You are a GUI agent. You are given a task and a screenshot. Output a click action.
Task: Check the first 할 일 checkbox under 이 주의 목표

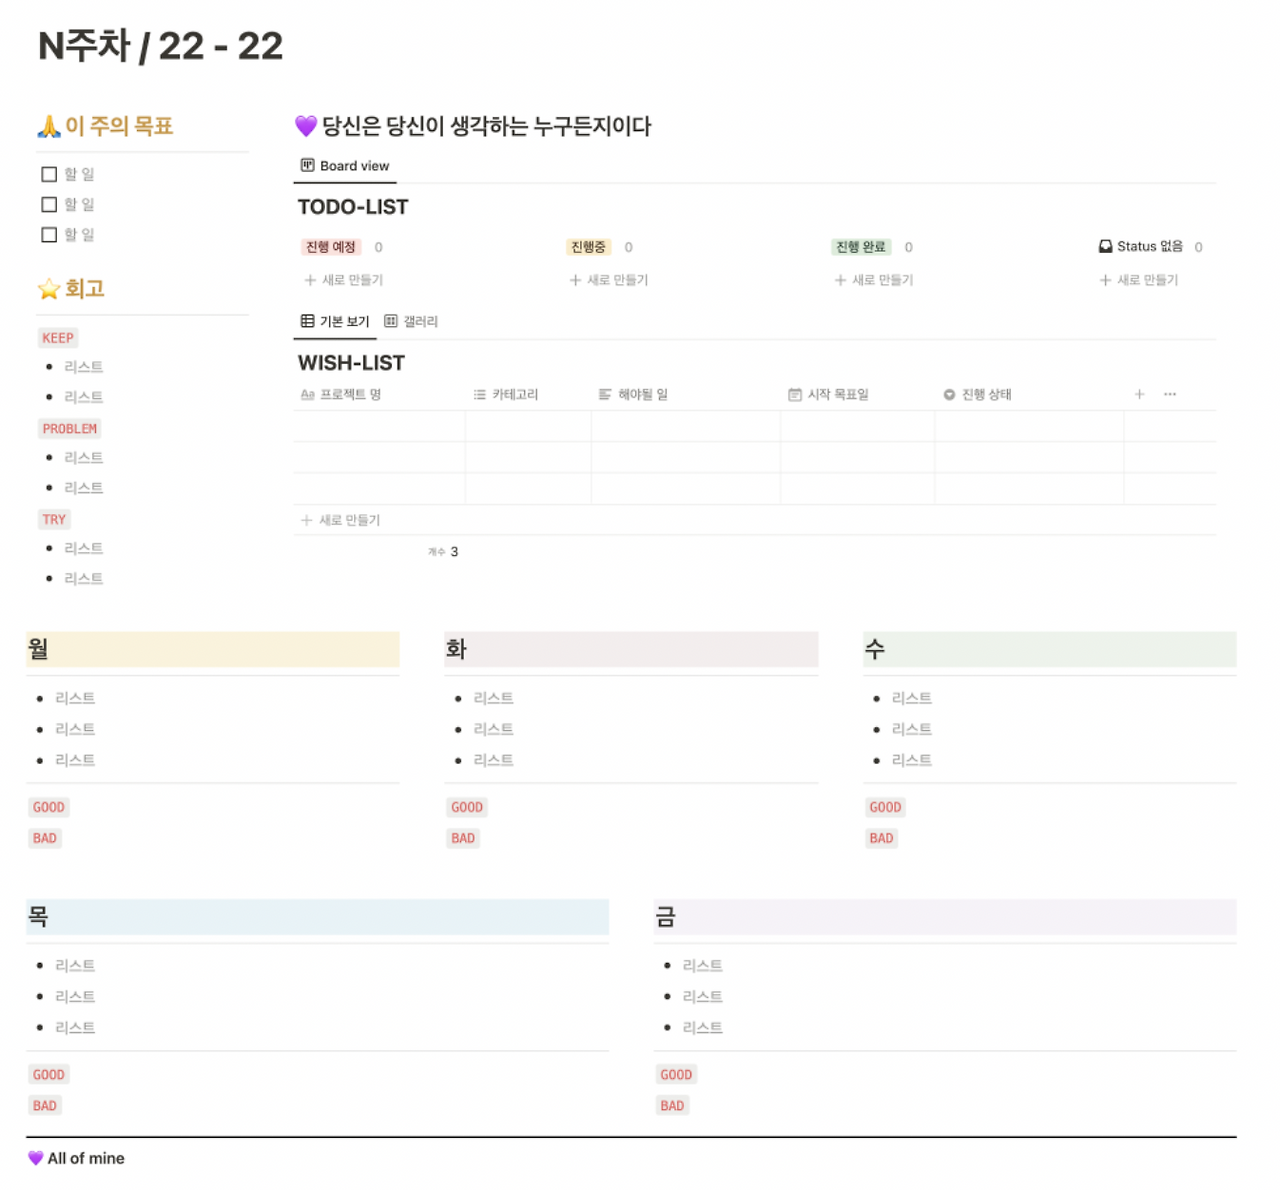48,173
